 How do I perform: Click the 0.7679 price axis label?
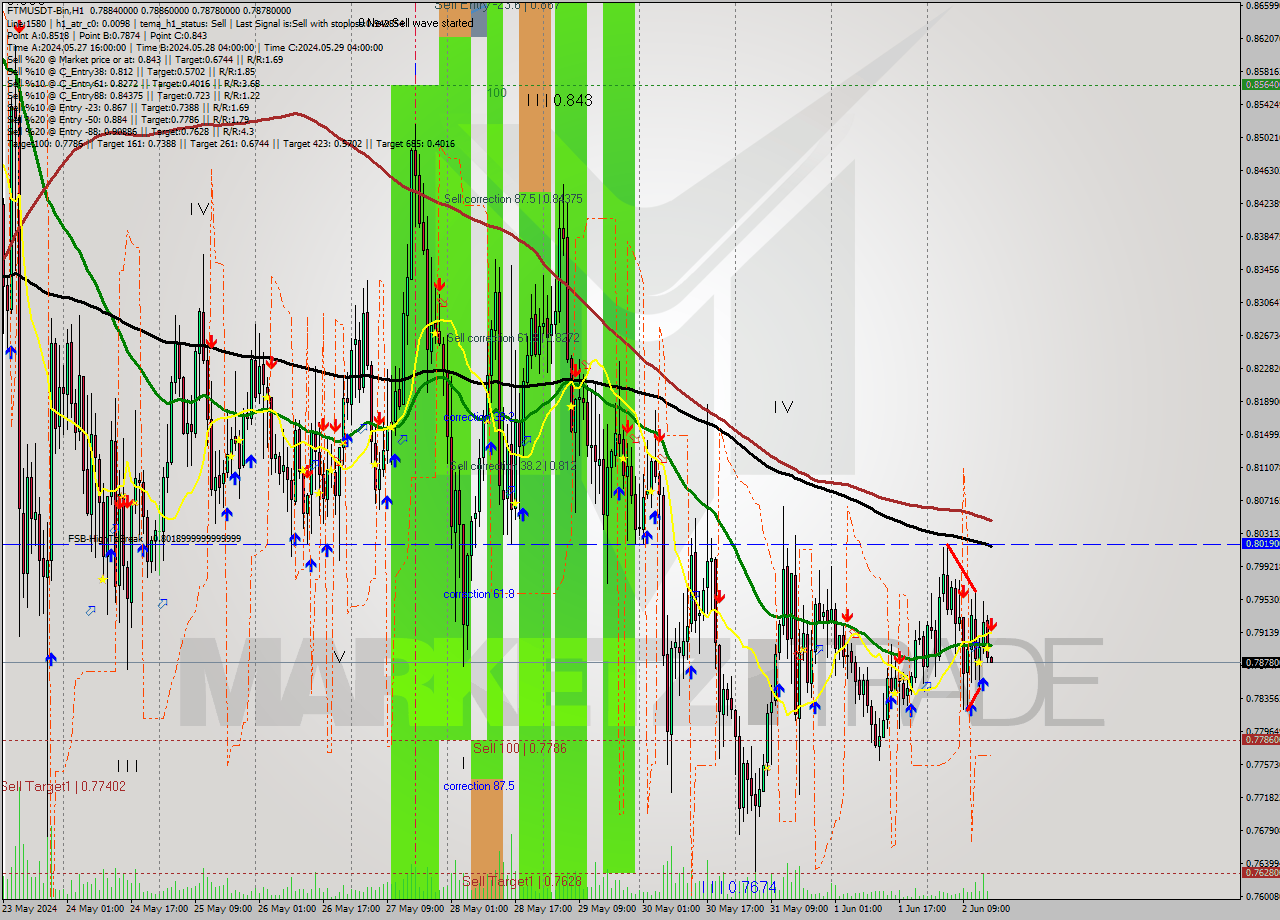point(1262,830)
